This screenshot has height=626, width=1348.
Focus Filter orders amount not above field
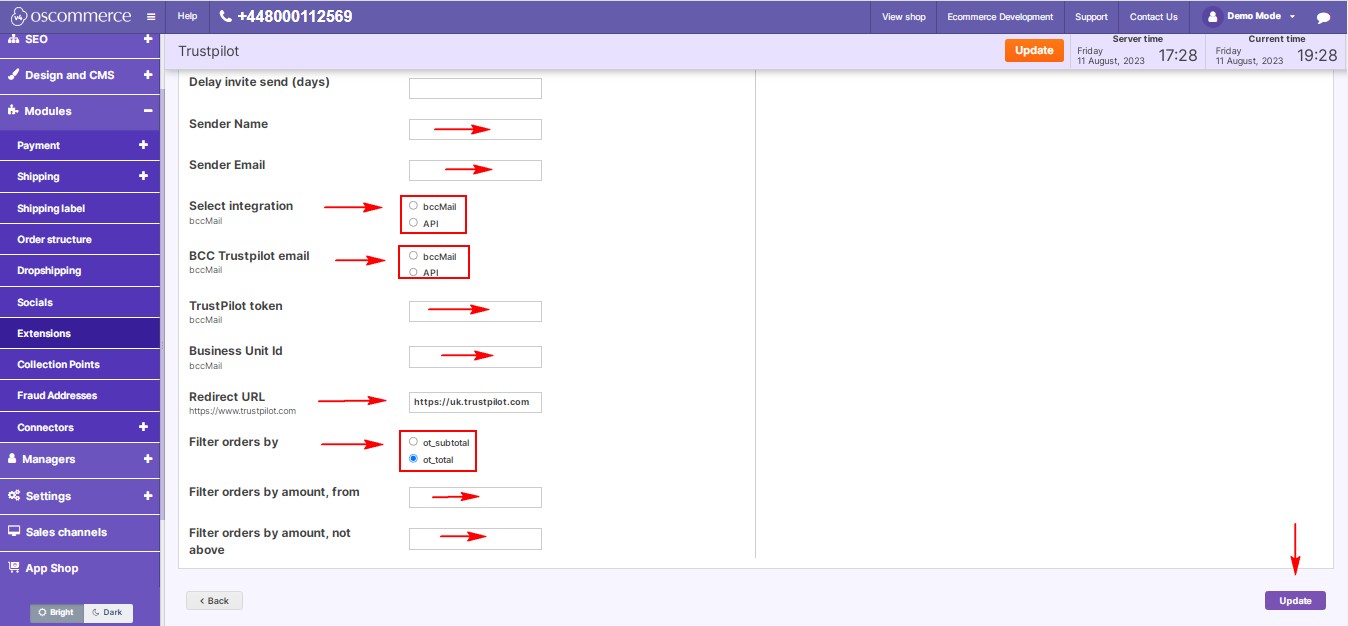pos(475,539)
